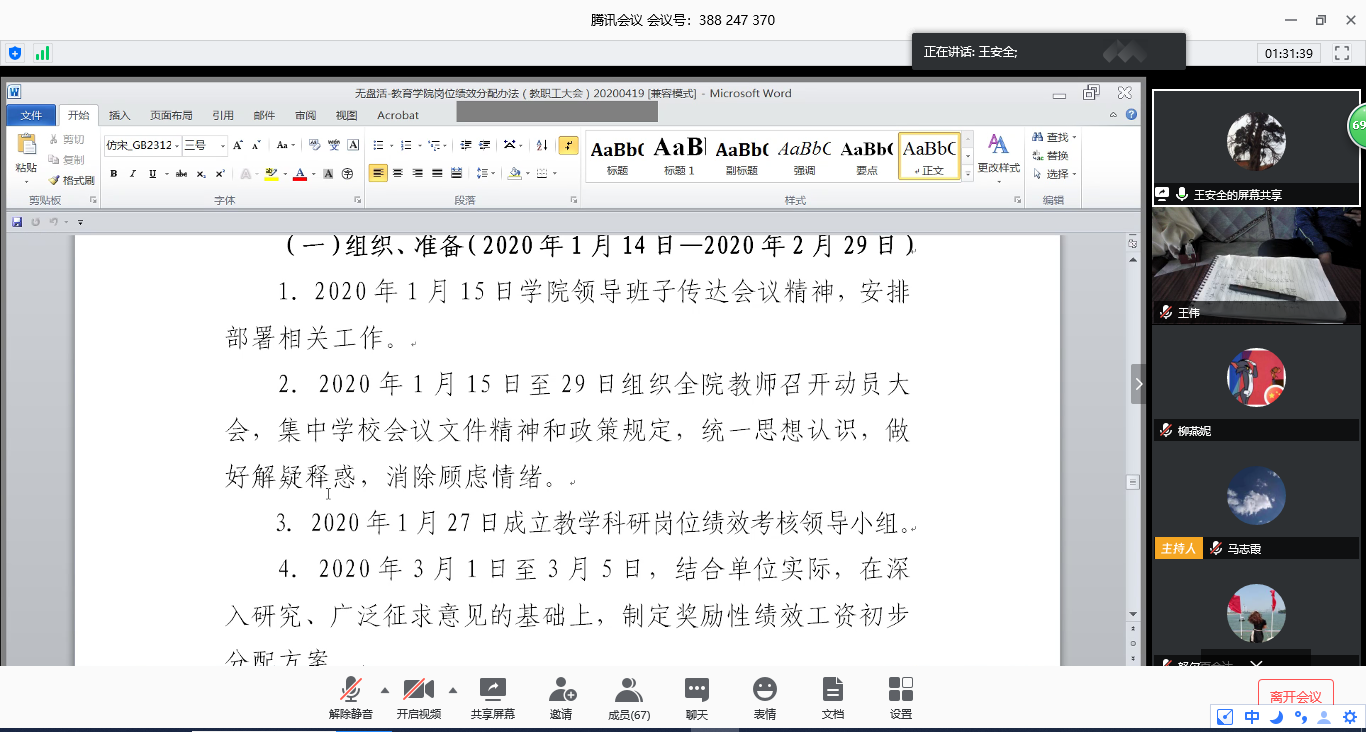Select 马志霞 participant video thumbnail

(1256, 497)
